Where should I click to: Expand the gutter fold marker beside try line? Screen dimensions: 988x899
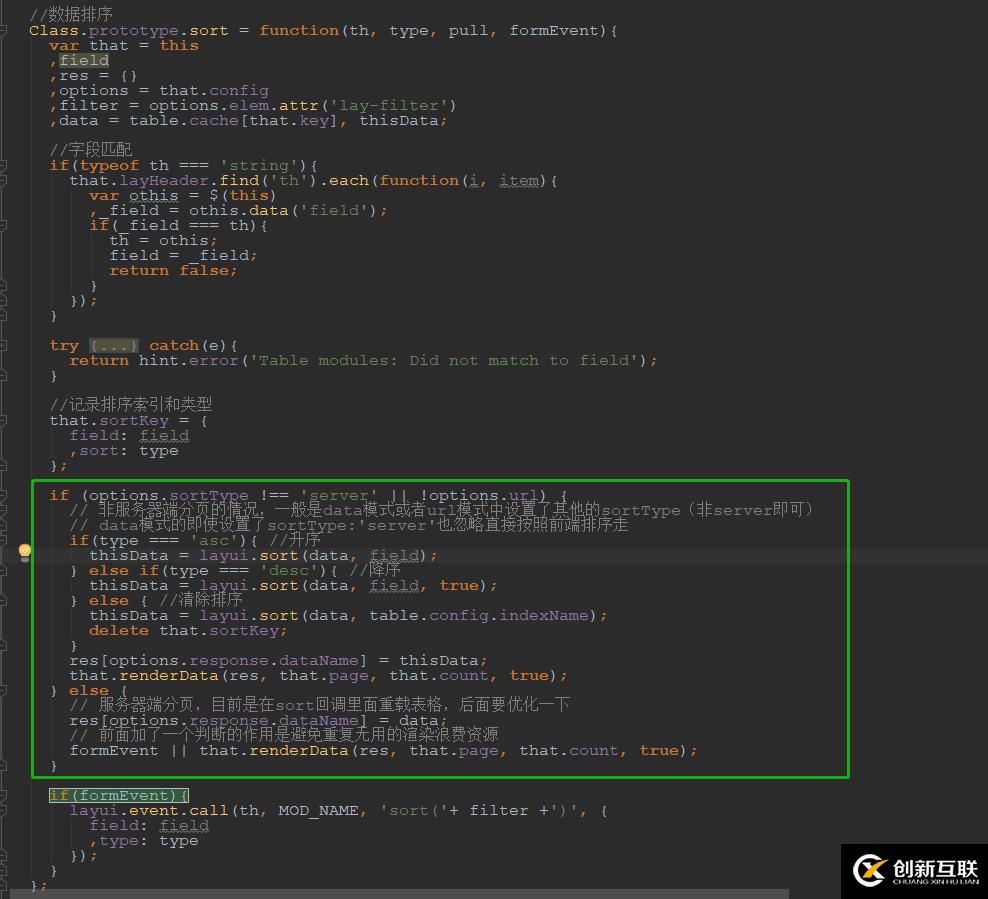(x=3, y=346)
